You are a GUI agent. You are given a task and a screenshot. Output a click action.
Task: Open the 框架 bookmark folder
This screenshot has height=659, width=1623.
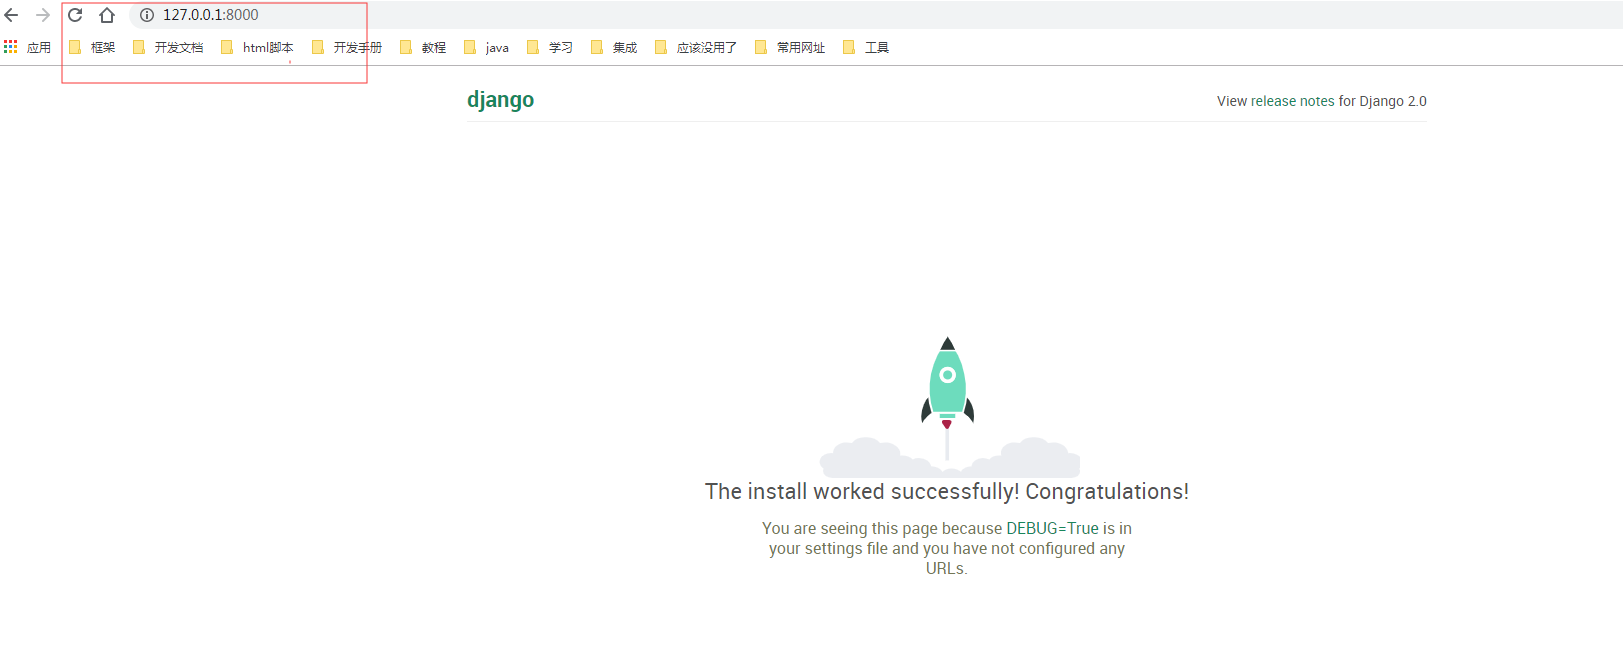point(92,47)
